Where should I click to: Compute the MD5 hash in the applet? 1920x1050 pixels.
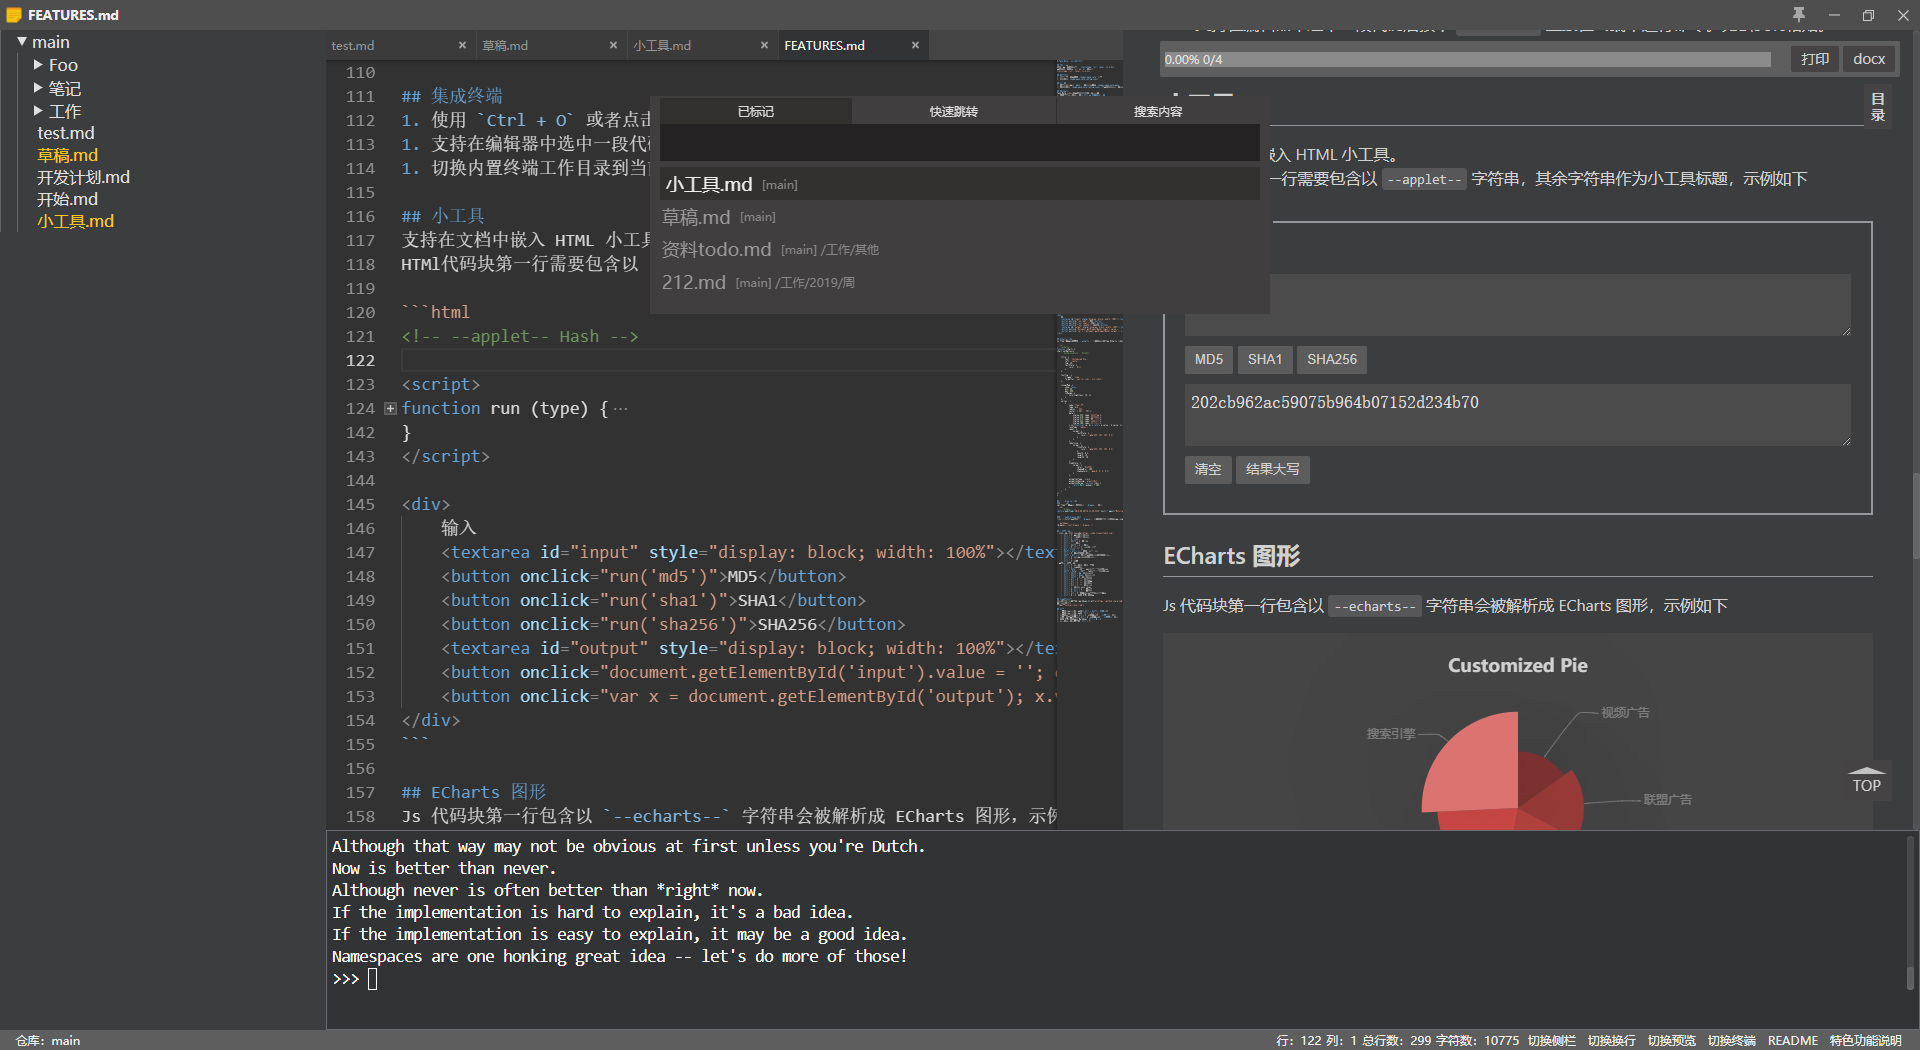(1208, 359)
